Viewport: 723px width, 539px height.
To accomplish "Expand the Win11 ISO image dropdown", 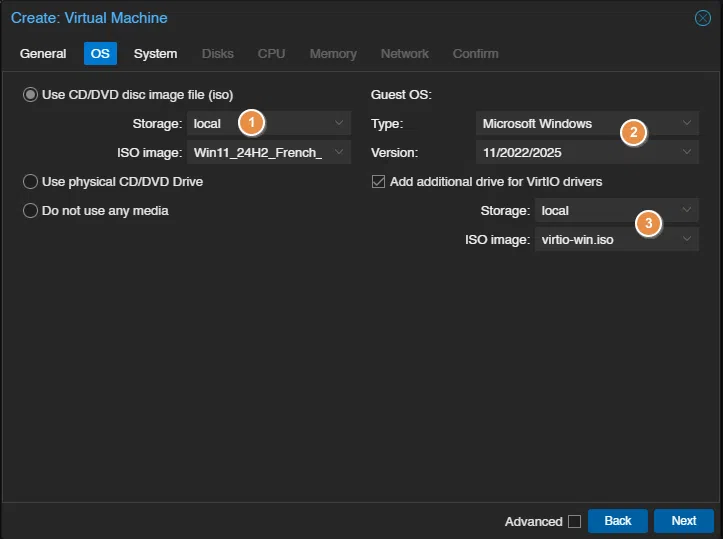I will click(340, 153).
